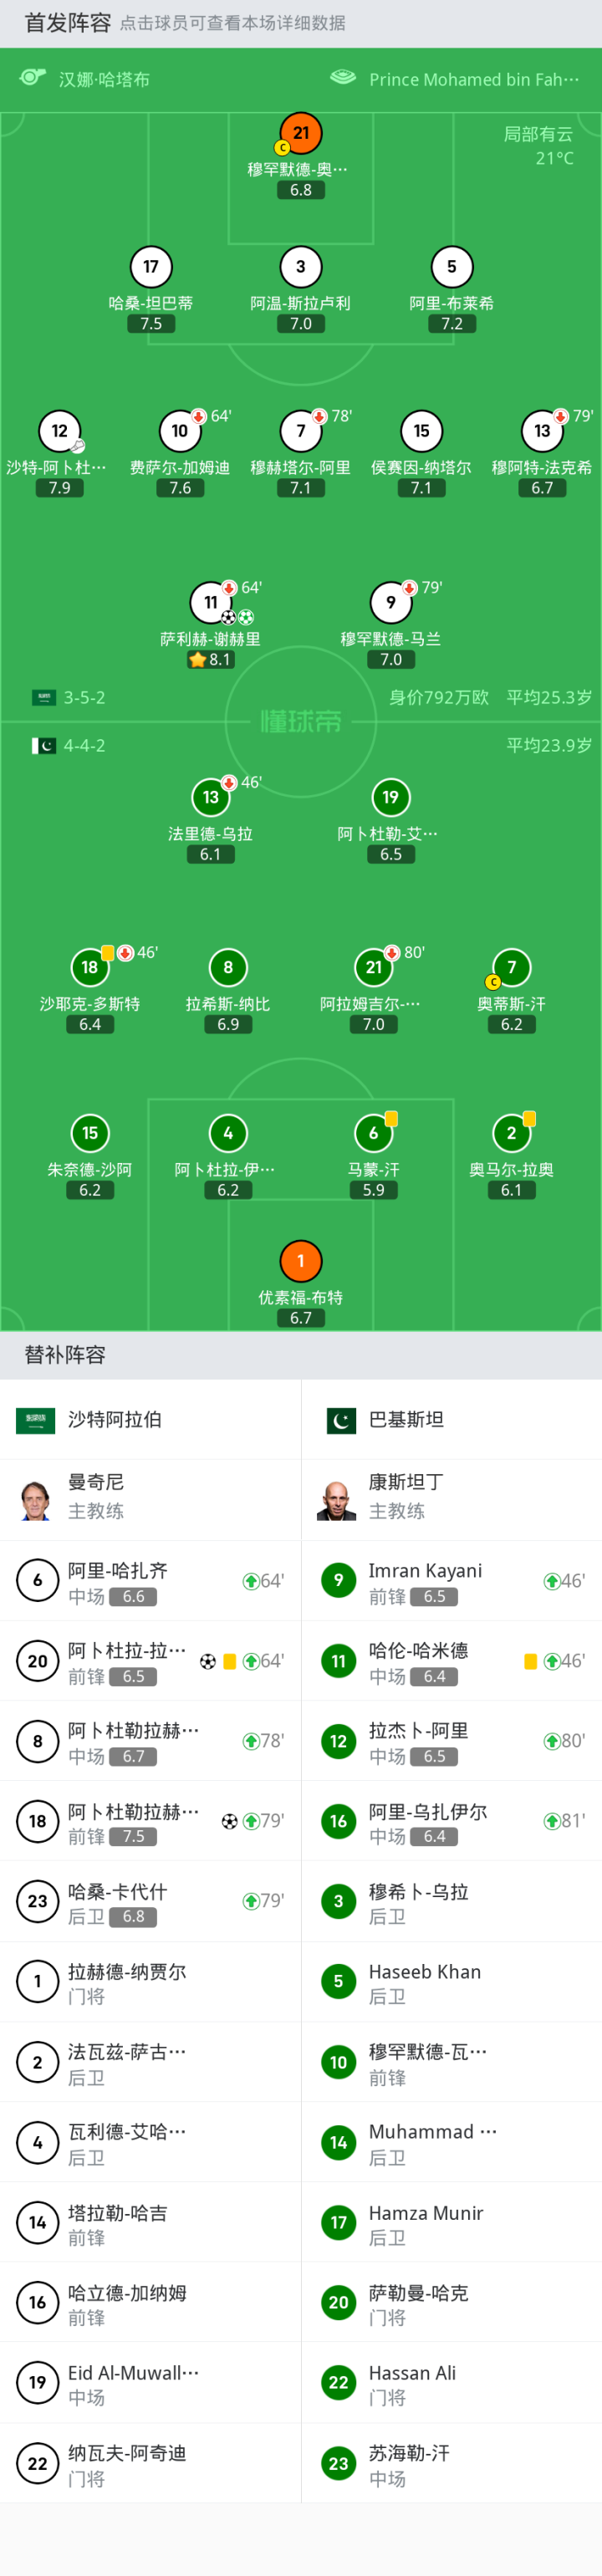The height and width of the screenshot is (2576, 602).
Task: Click number 12 player with assist icon
Action: [x=59, y=432]
